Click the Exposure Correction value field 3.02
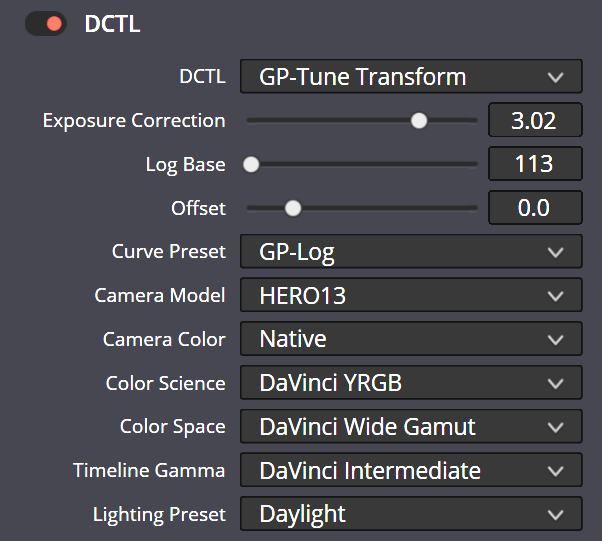The image size is (602, 541). pyautogui.click(x=534, y=121)
